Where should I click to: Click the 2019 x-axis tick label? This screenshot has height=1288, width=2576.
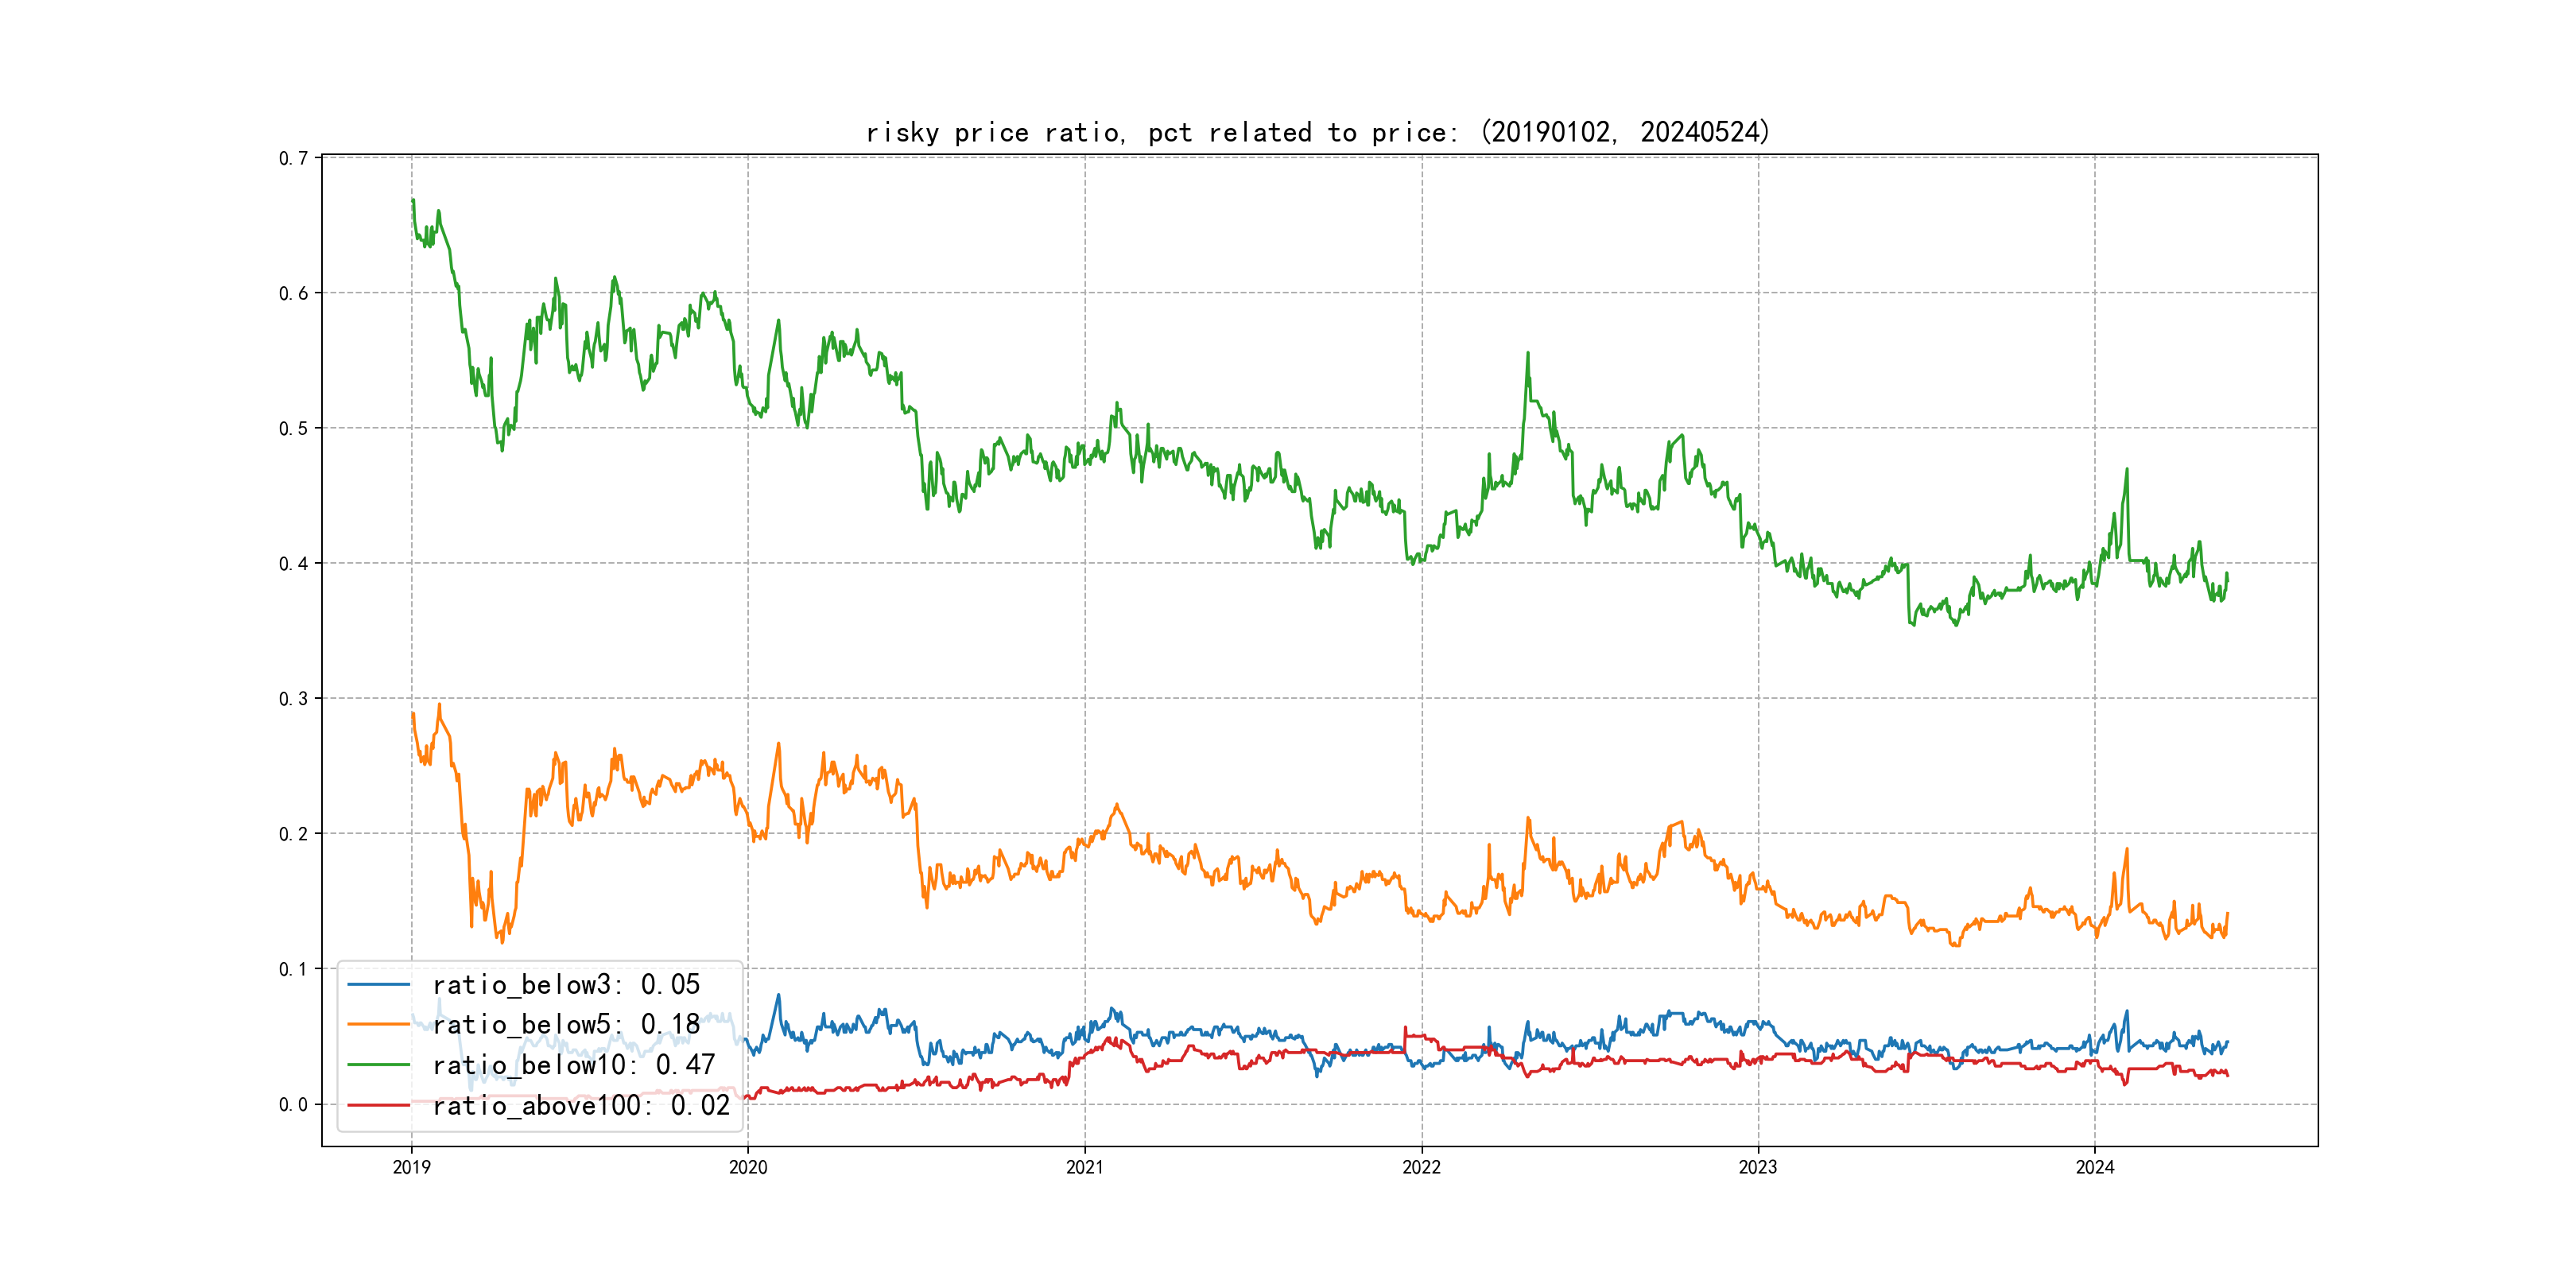point(411,1167)
